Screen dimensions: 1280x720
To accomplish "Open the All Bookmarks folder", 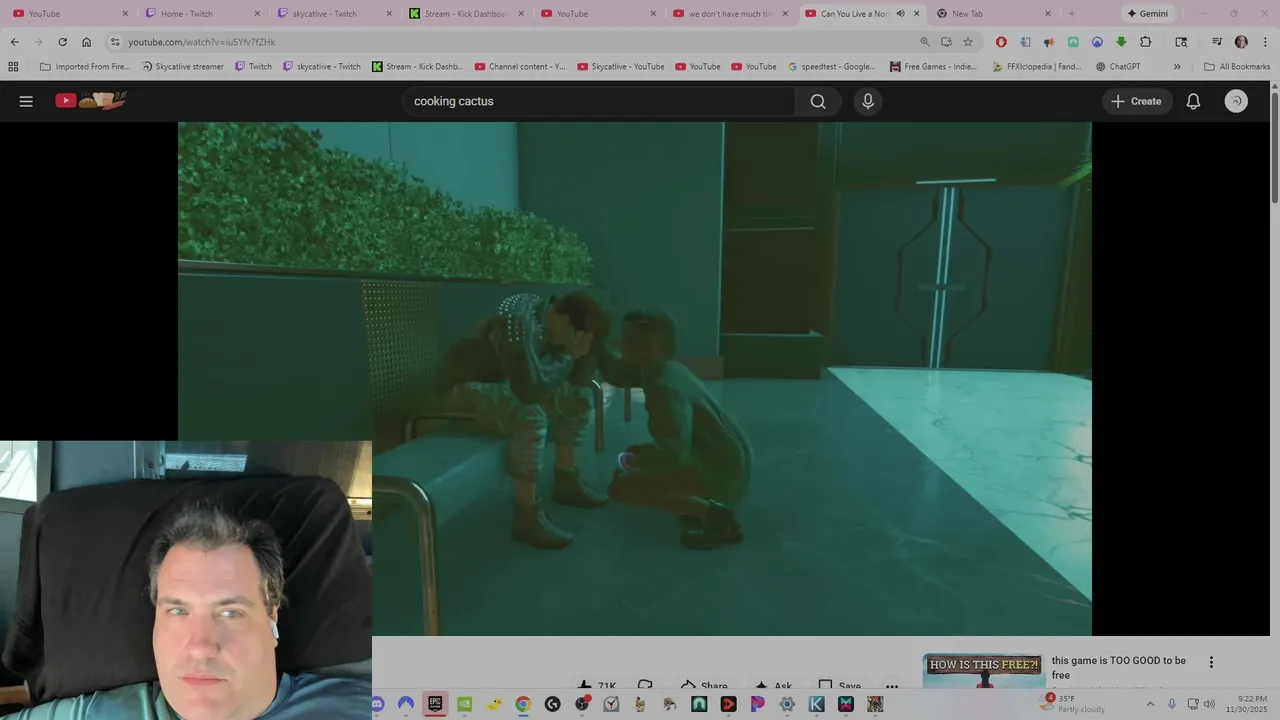I will [1236, 67].
